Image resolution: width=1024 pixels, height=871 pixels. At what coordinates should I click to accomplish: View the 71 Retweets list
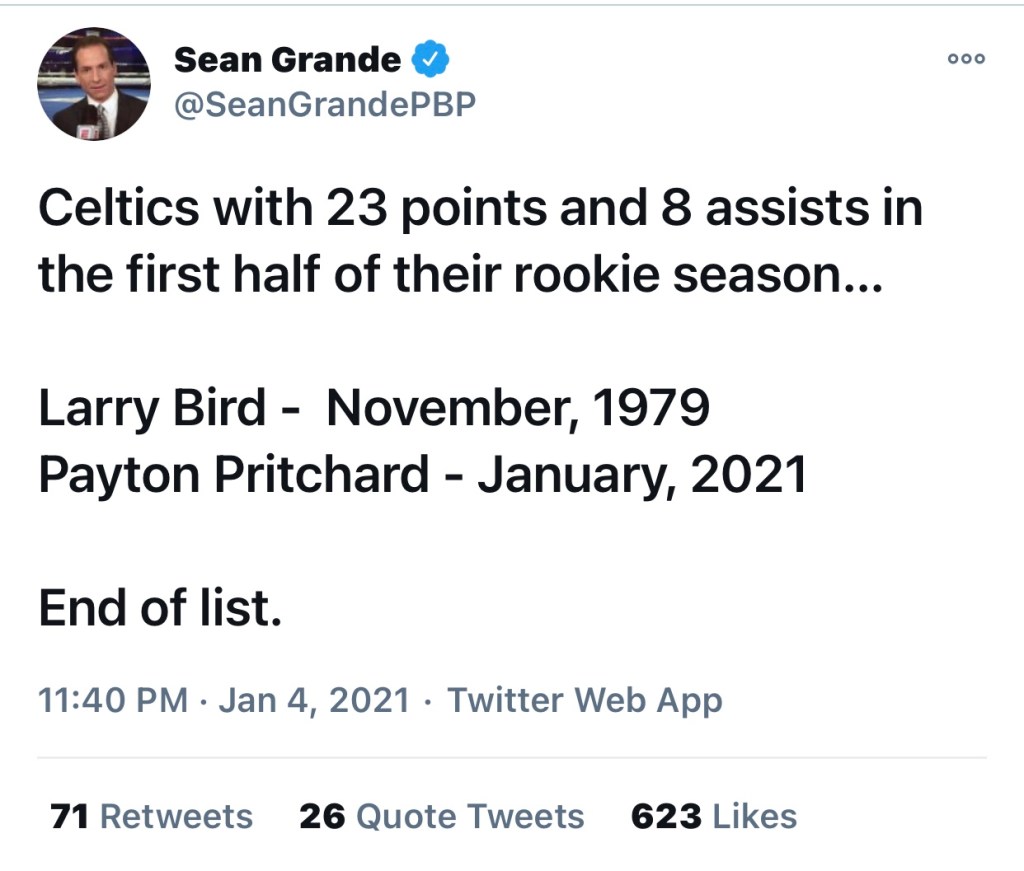[151, 816]
